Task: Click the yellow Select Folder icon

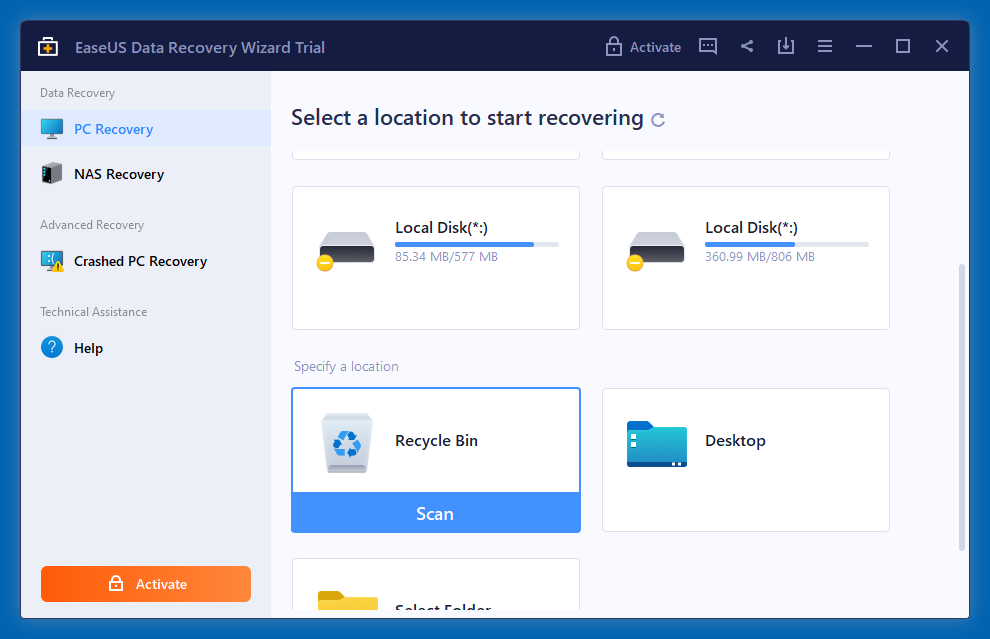Action: 348,600
